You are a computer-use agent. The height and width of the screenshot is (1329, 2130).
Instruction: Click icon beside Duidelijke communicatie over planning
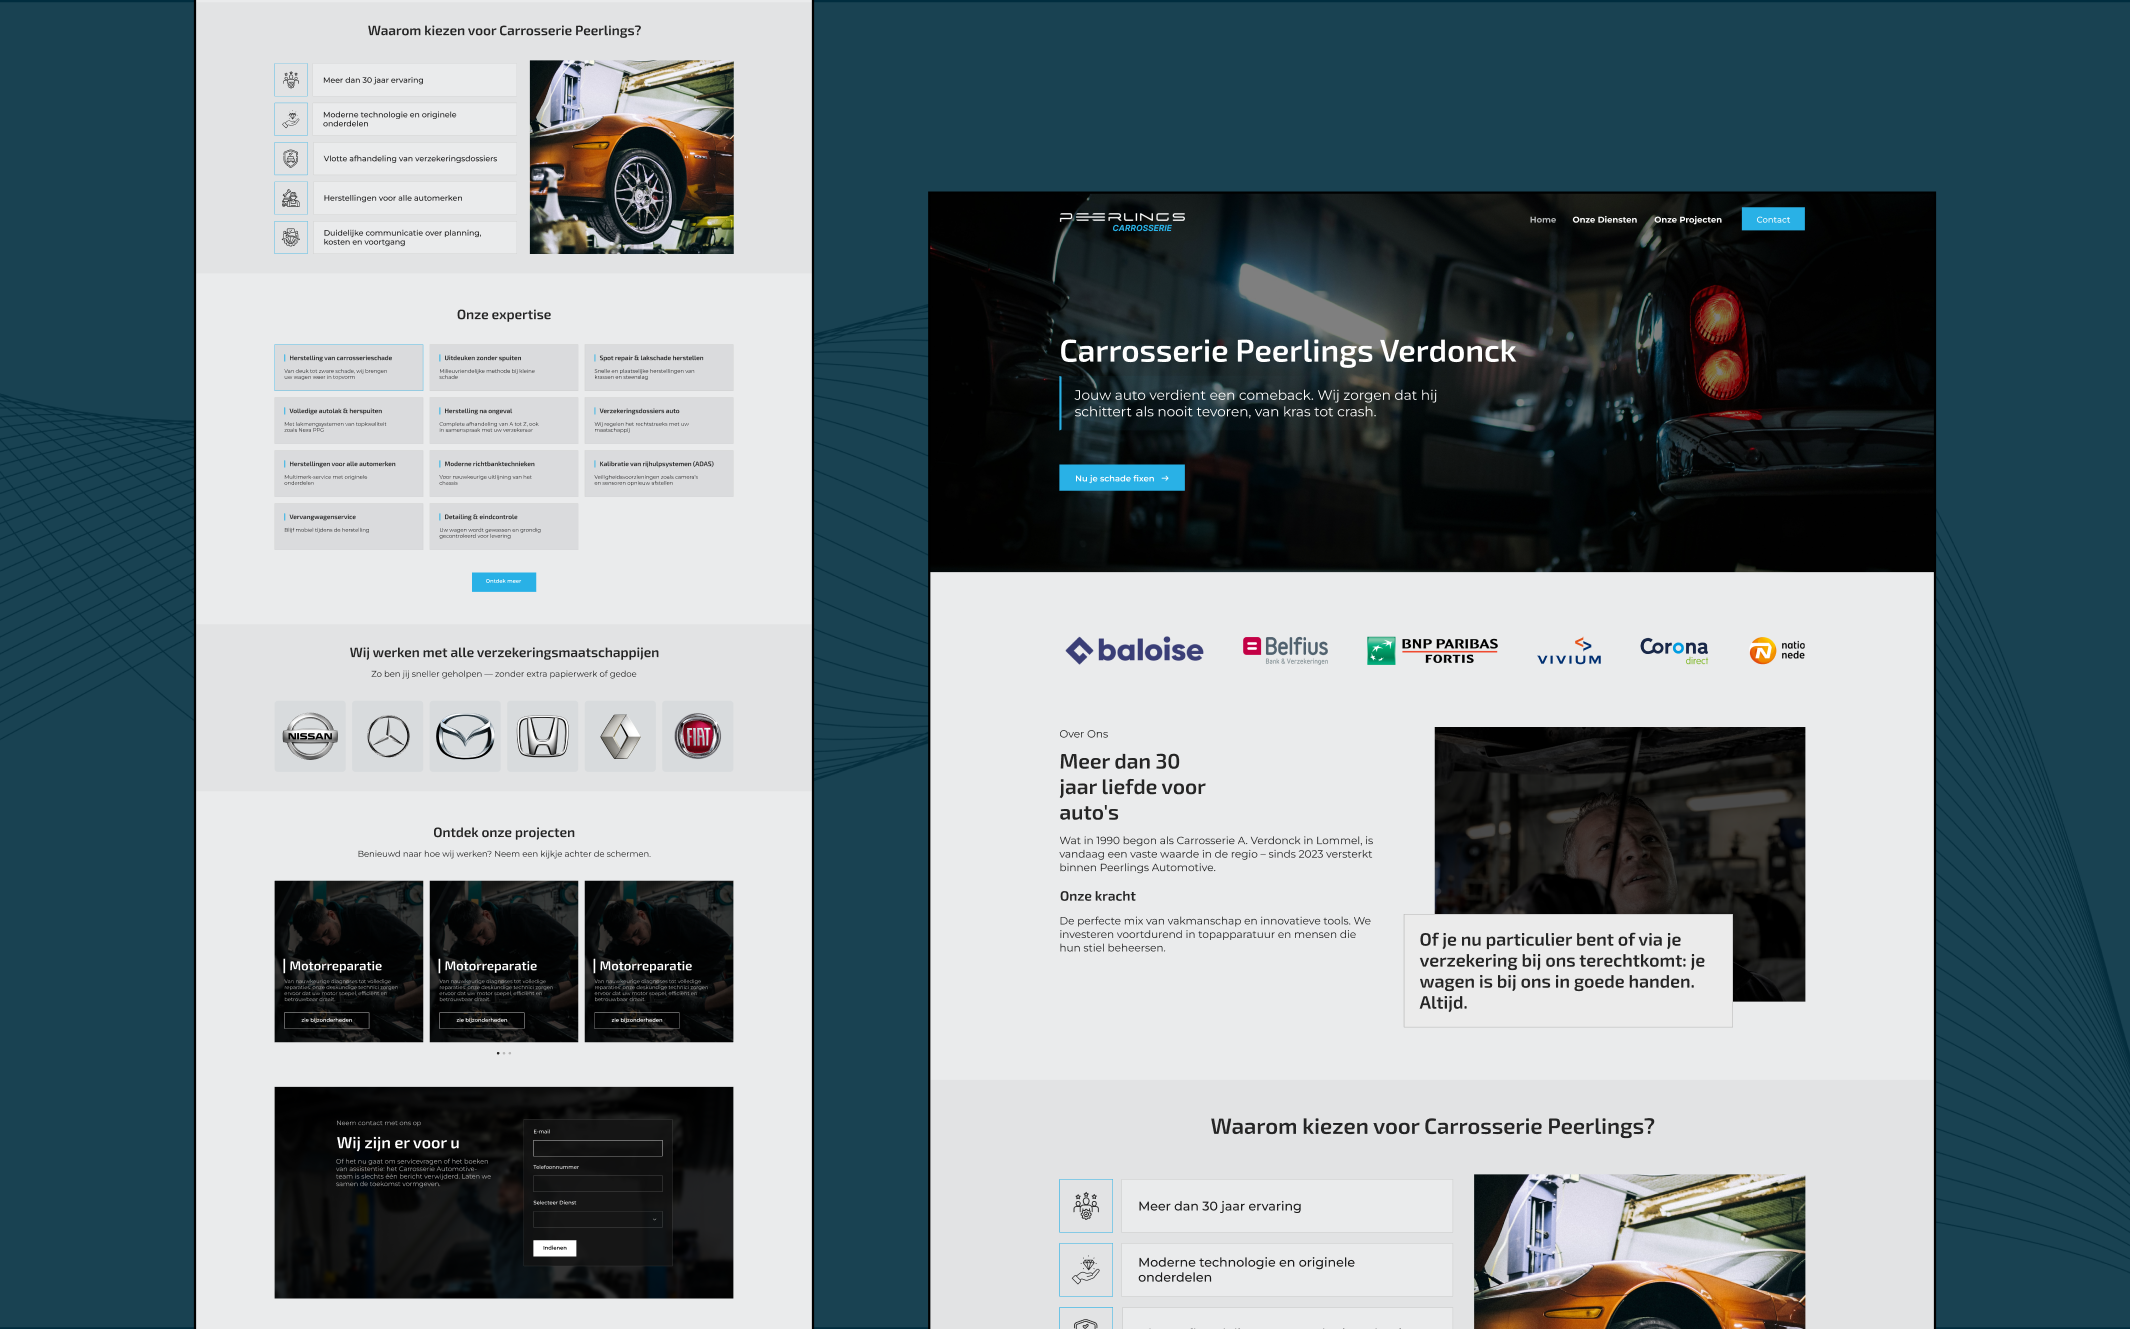coord(291,237)
